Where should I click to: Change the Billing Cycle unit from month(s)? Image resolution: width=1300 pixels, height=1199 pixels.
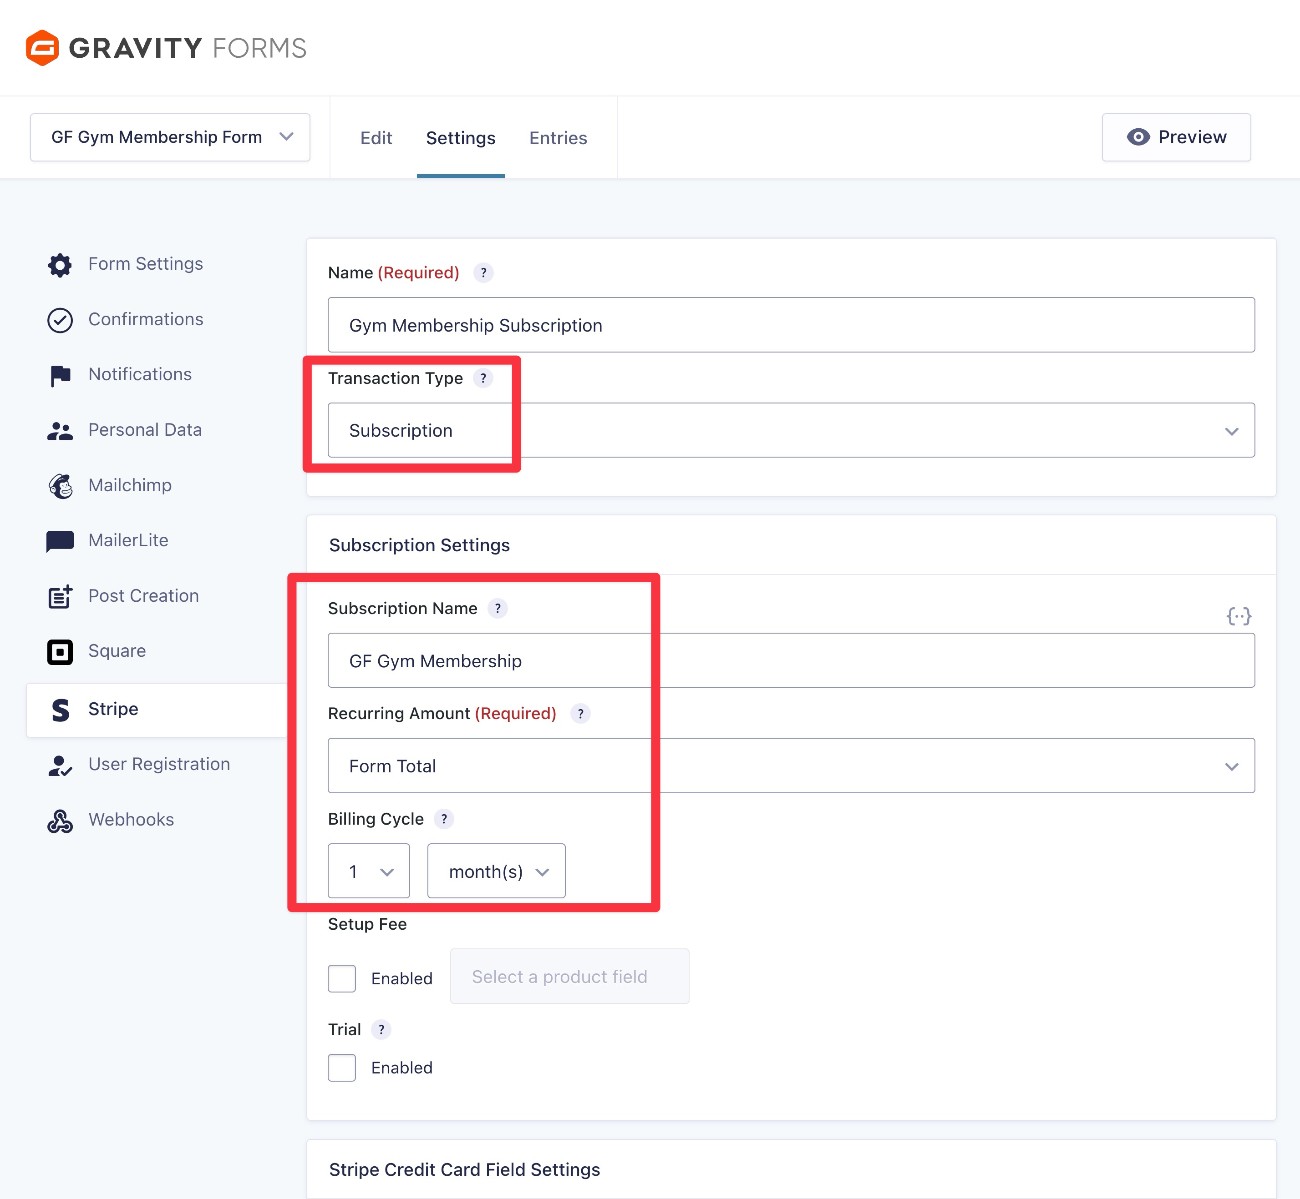pyautogui.click(x=496, y=871)
